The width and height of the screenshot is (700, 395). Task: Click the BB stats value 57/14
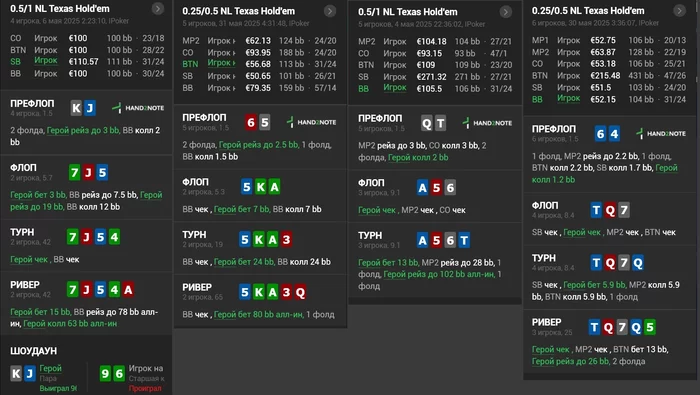tap(325, 88)
